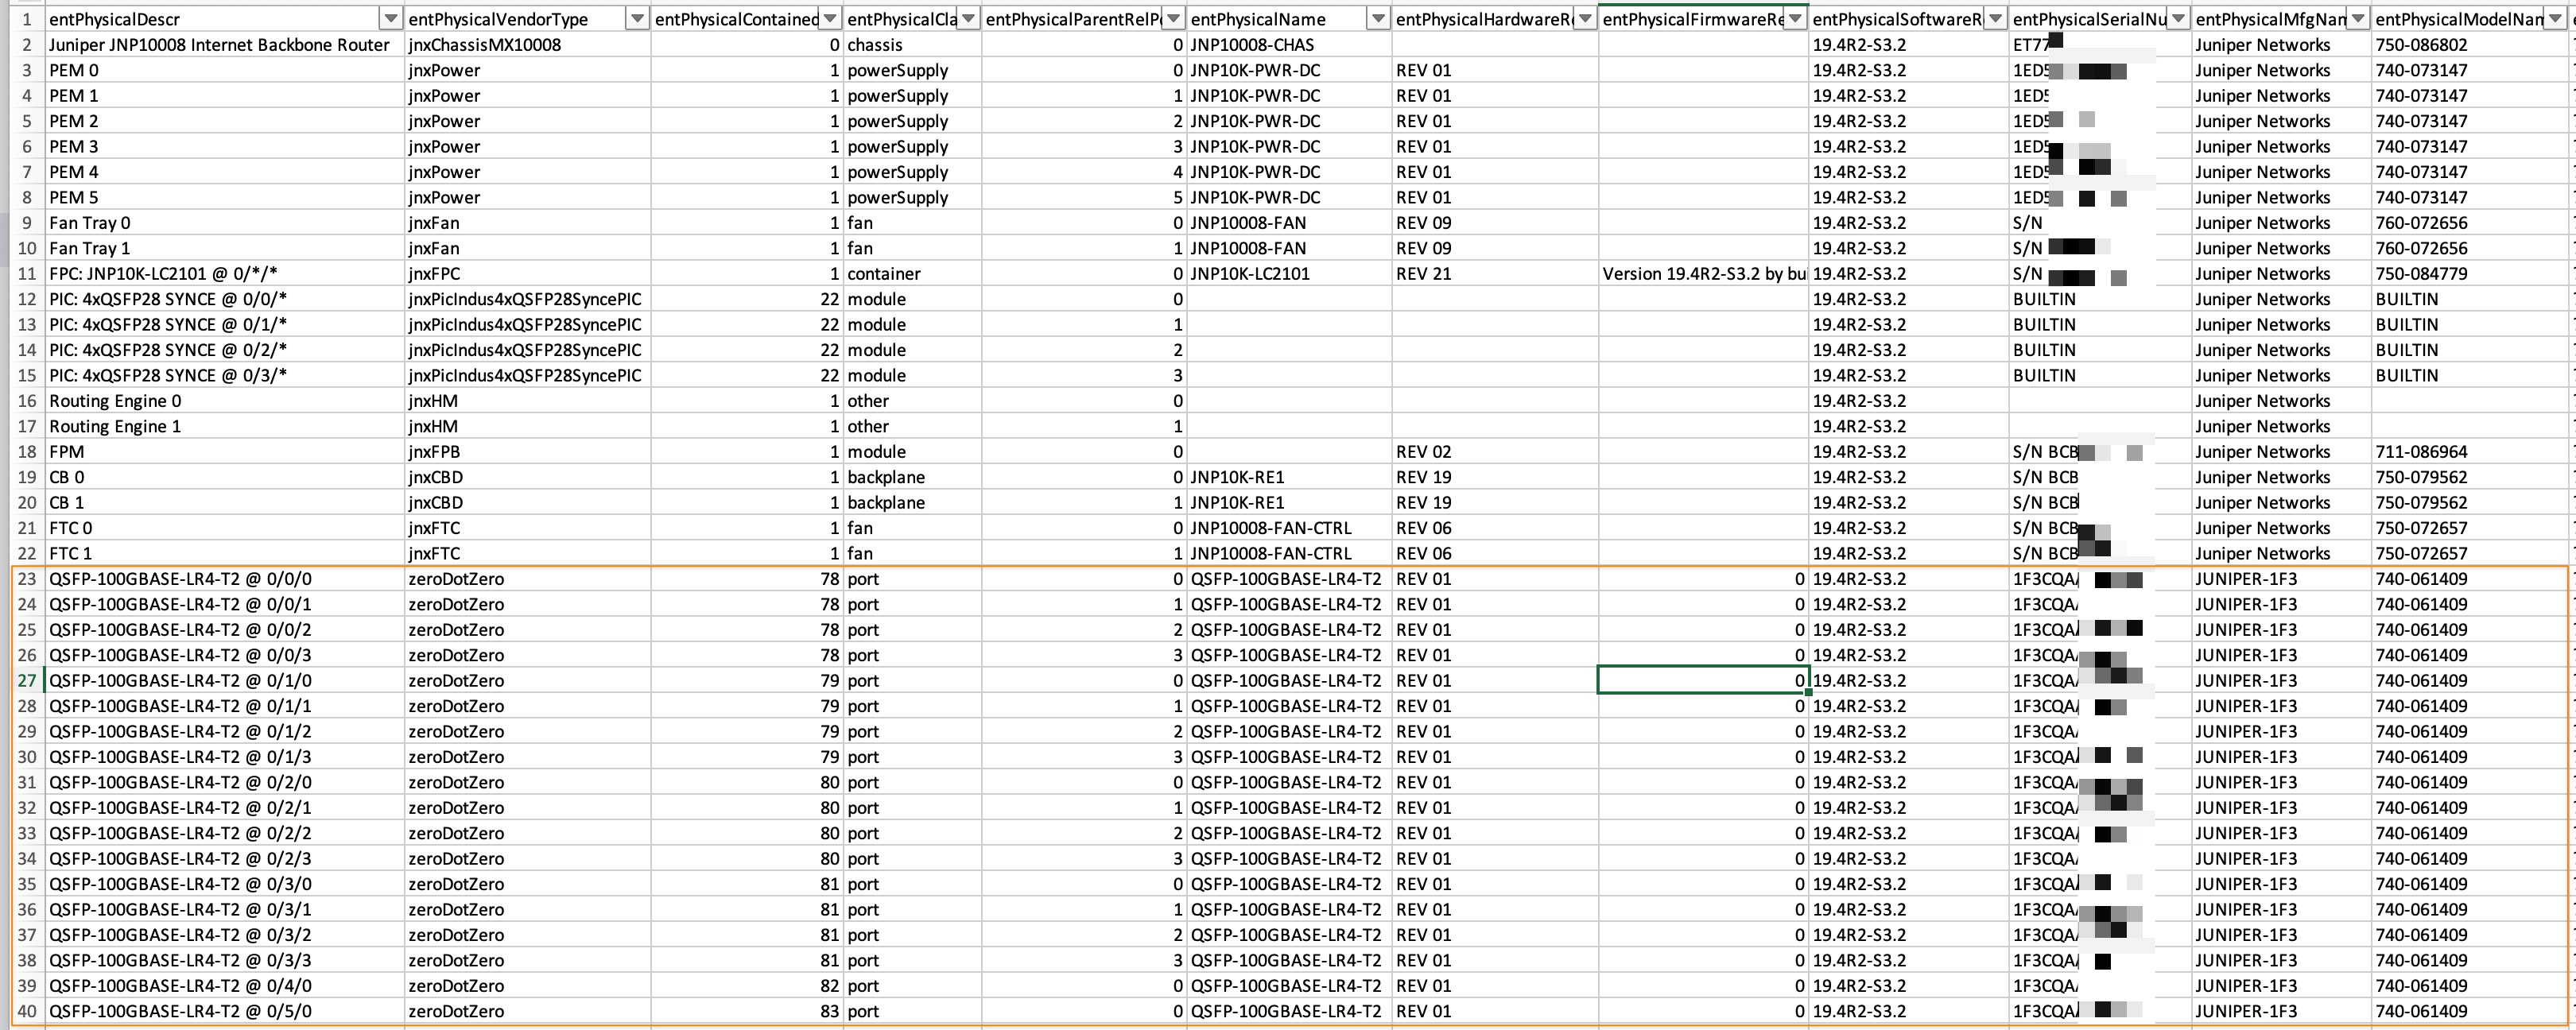The height and width of the screenshot is (1030, 2576).
Task: Select the Fan Tray 0 cell
Action: pyautogui.click(x=224, y=223)
